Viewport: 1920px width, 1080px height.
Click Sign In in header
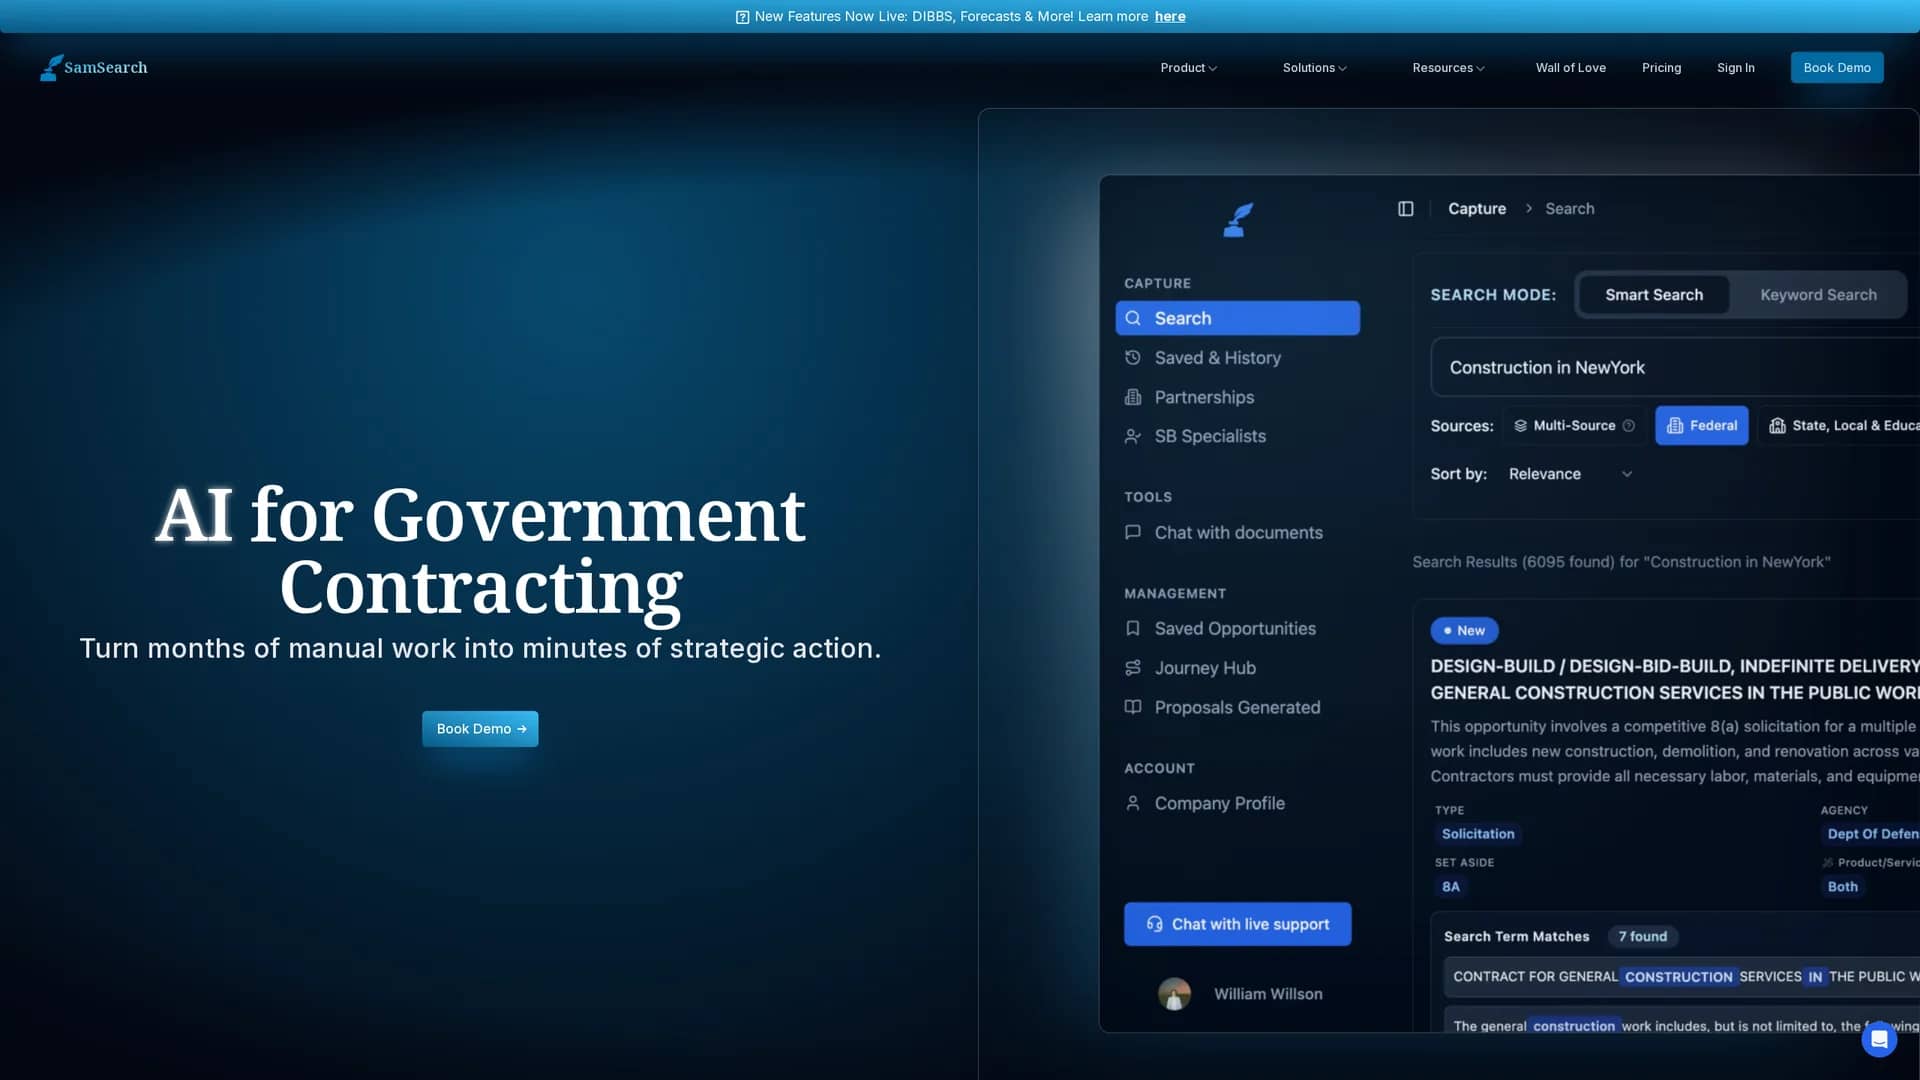click(1735, 68)
